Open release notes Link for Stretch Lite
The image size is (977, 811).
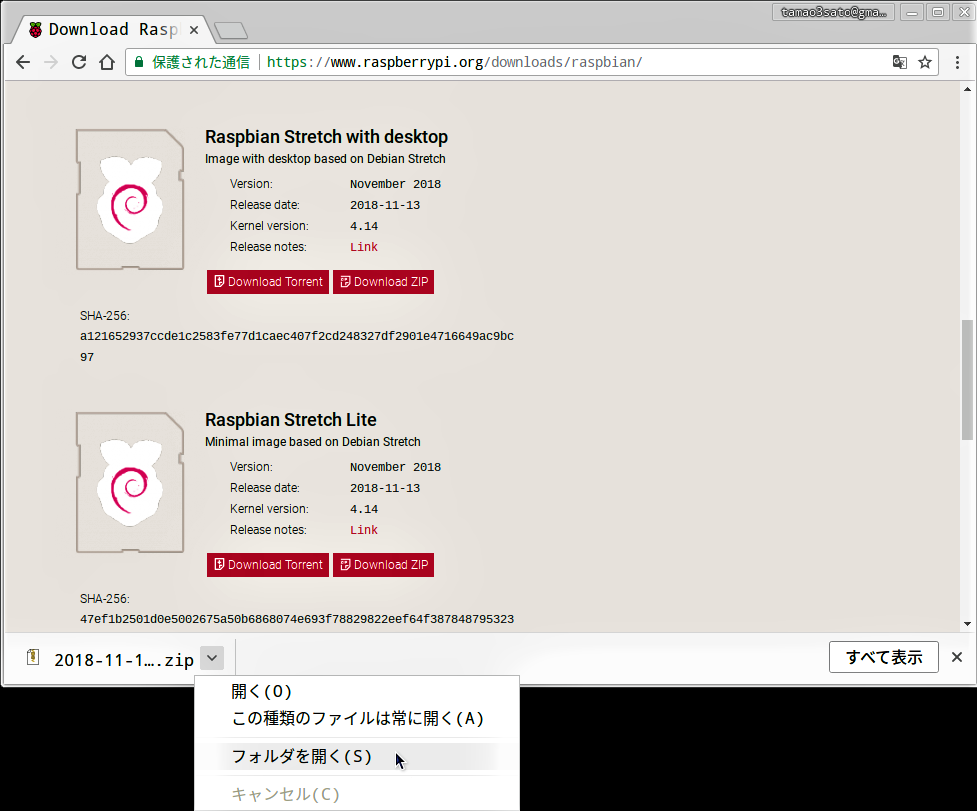tap(364, 530)
